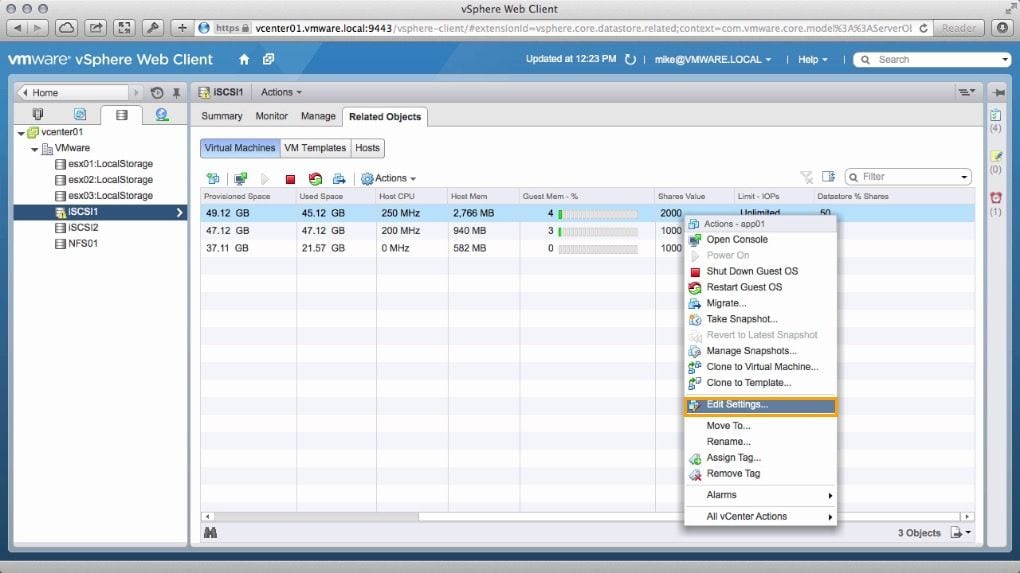This screenshot has height=573, width=1020.
Task: Pin the right sidebar panel
Action: (998, 92)
